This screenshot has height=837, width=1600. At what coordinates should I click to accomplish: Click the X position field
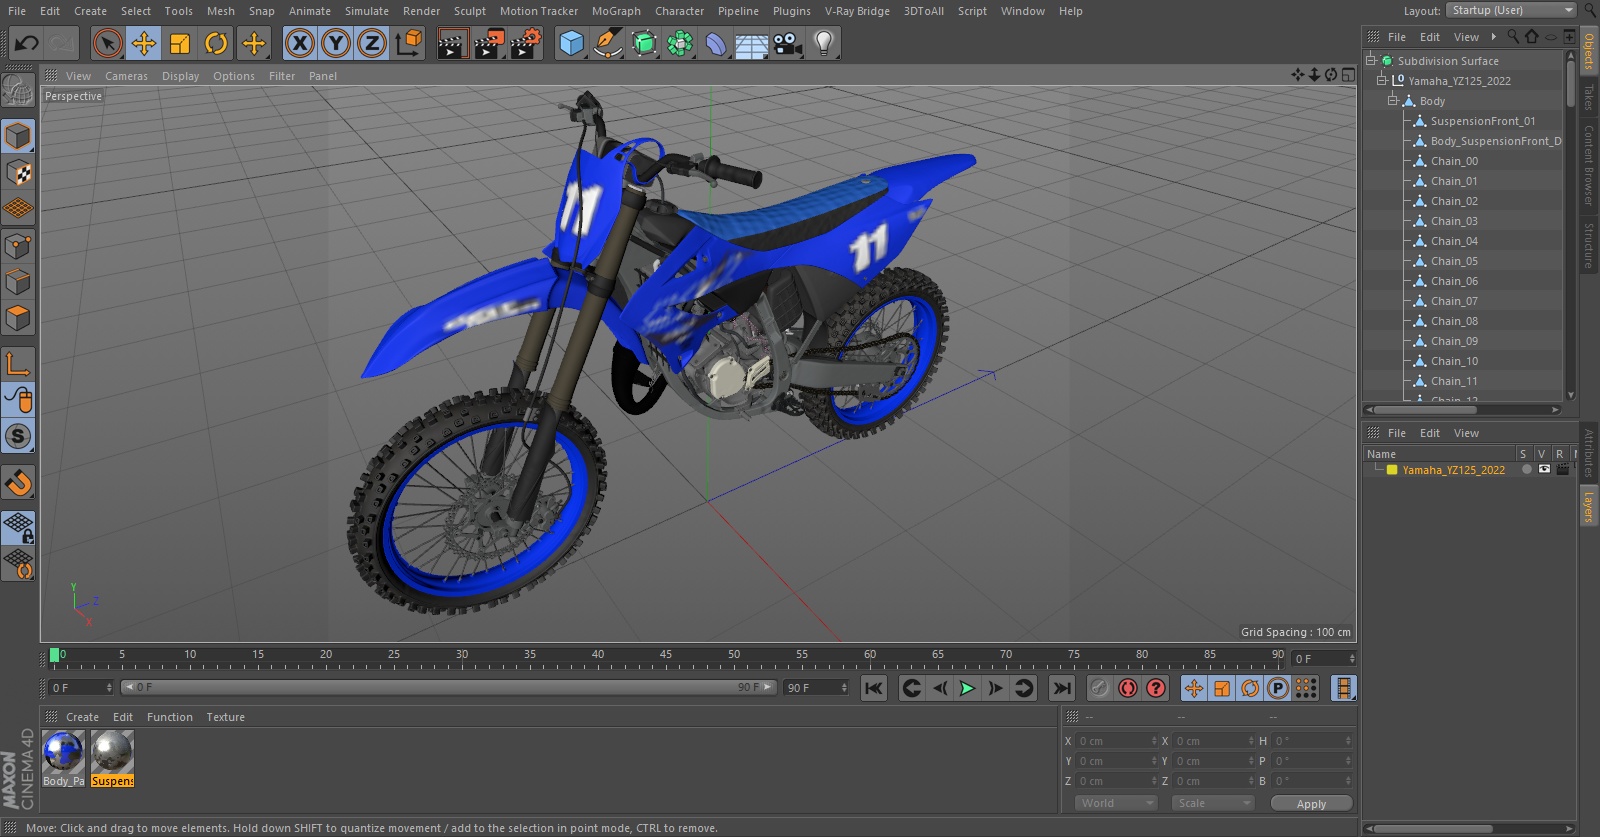(x=1116, y=741)
